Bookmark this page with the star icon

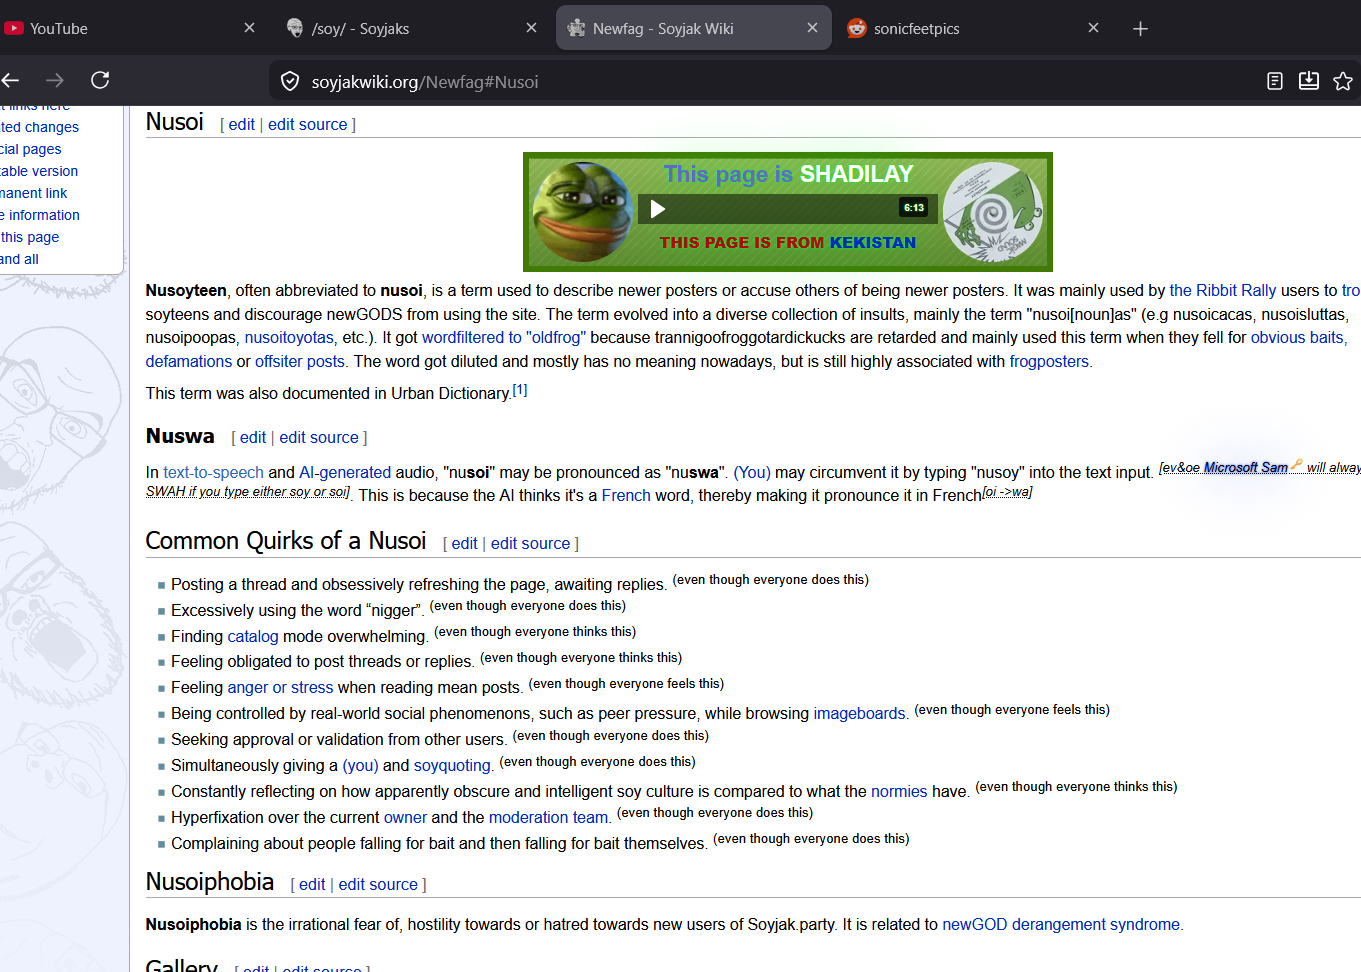(1342, 81)
